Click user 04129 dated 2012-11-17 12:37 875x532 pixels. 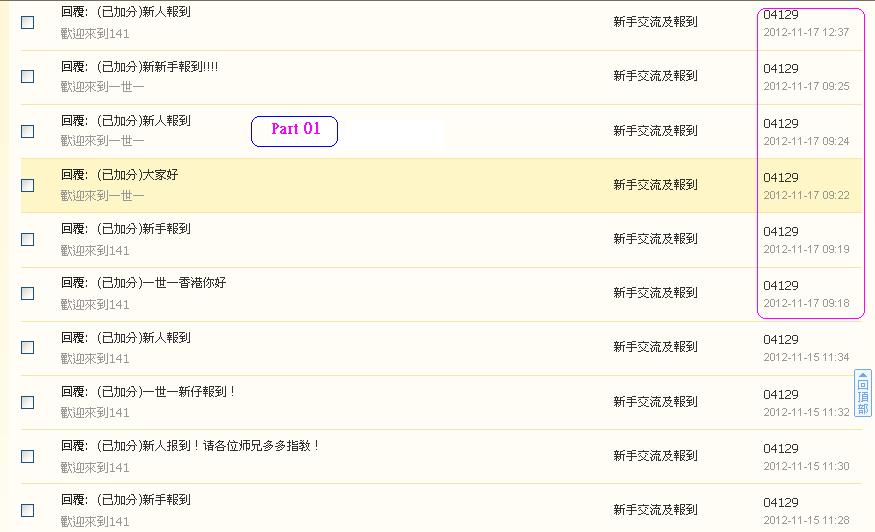tap(781, 15)
